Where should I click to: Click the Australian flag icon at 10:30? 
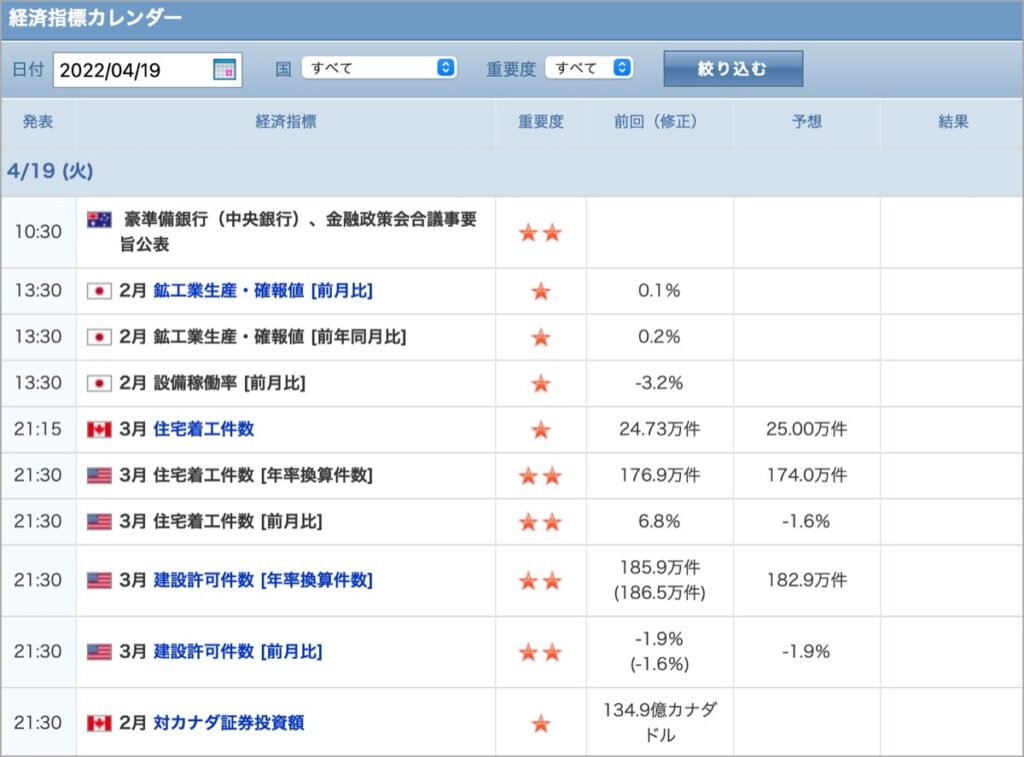pyautogui.click(x=99, y=219)
